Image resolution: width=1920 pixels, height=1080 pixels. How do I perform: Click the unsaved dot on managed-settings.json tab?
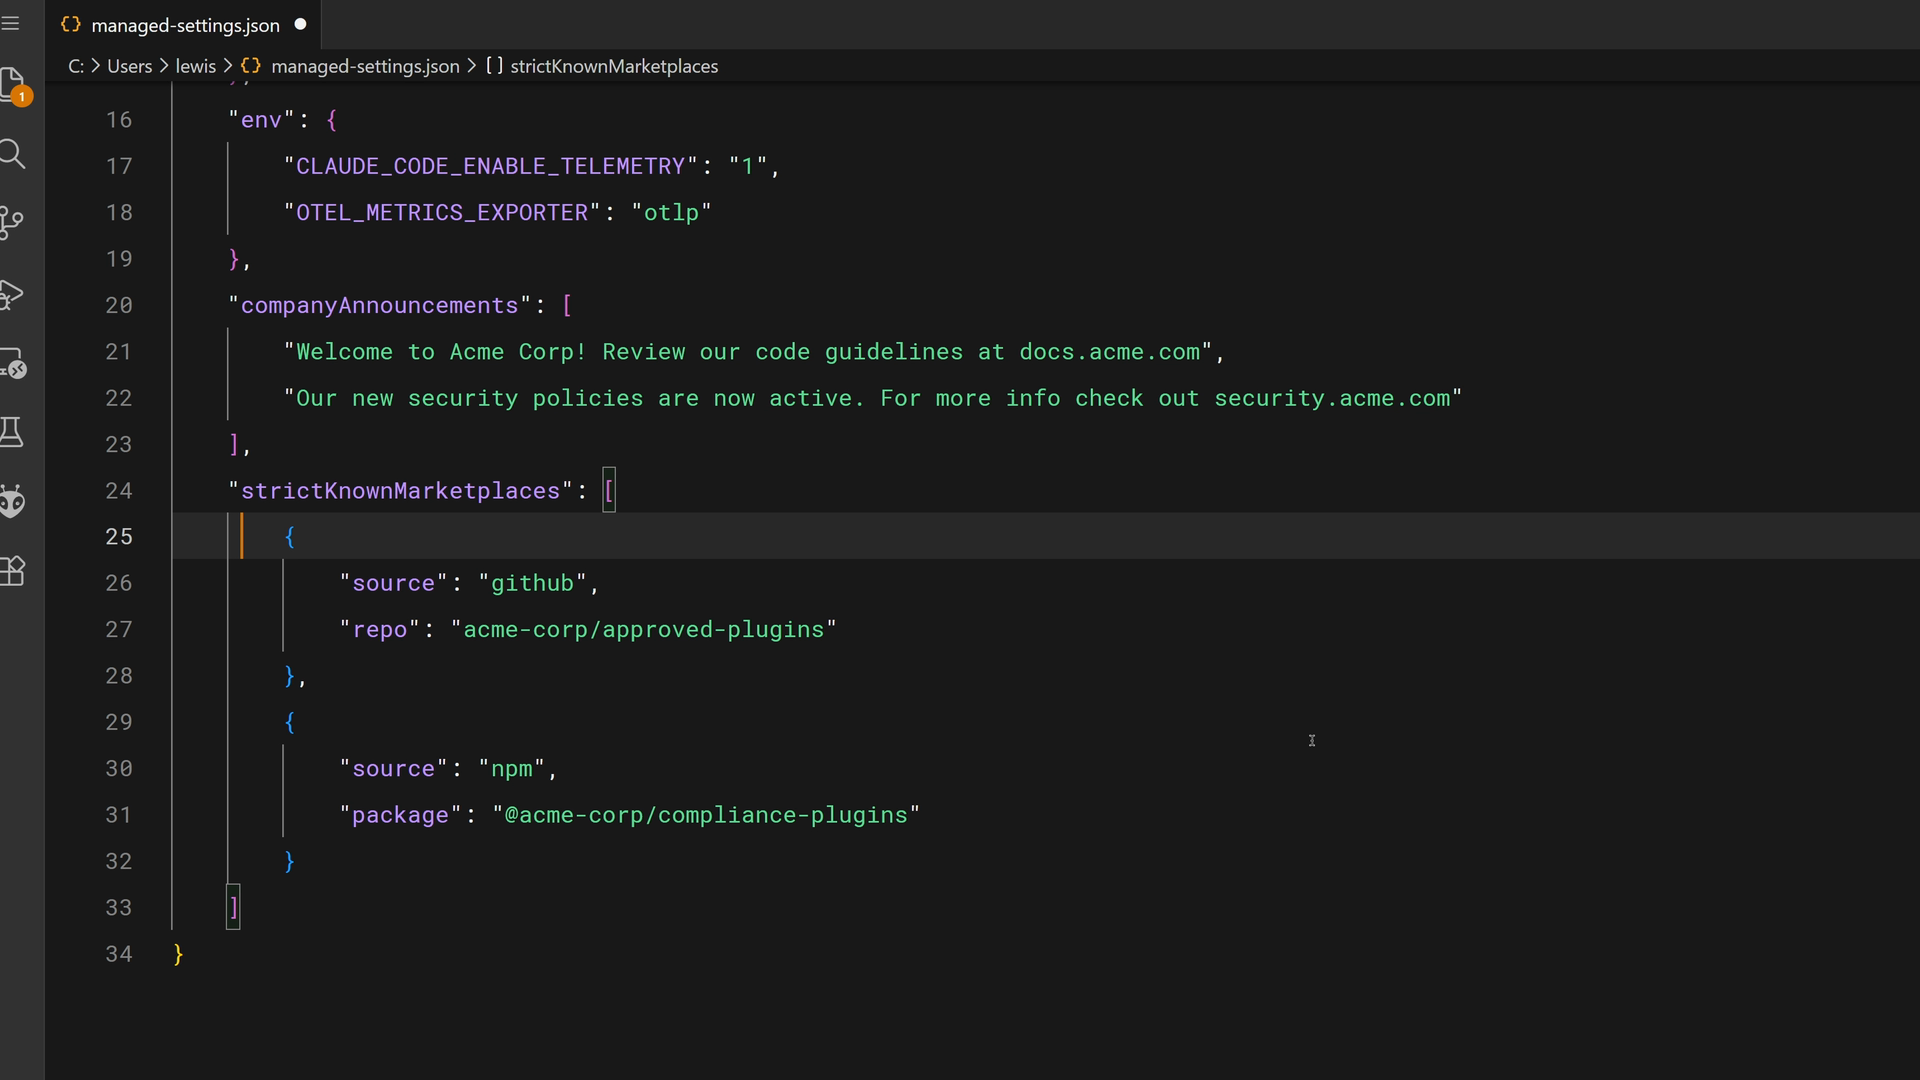(x=300, y=24)
